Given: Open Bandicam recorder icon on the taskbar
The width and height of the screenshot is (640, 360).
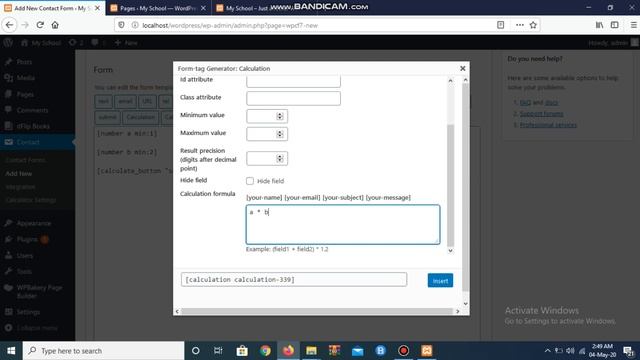Looking at the screenshot, I should click(x=404, y=351).
